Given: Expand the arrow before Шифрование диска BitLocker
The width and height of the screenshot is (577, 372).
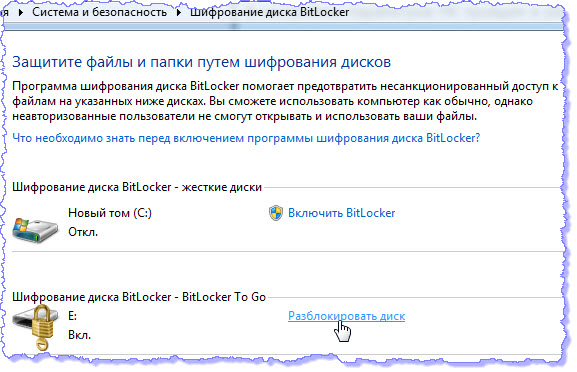Looking at the screenshot, I should [179, 13].
